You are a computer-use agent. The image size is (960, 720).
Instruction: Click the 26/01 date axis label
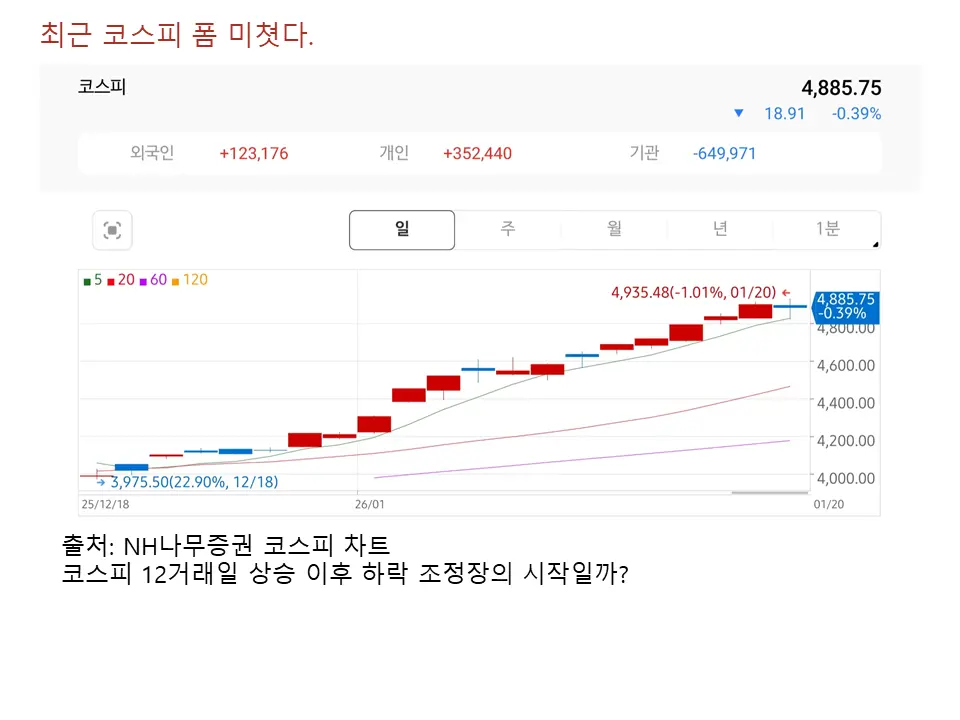click(370, 504)
